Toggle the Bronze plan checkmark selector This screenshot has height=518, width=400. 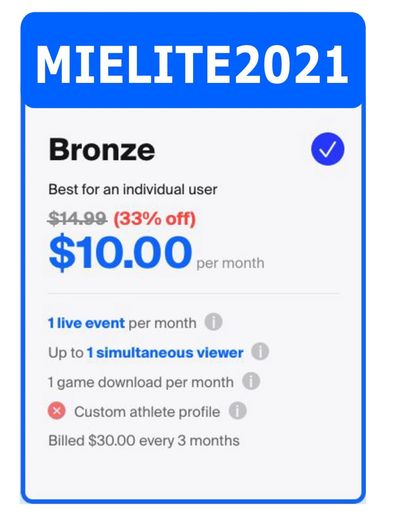tap(328, 149)
